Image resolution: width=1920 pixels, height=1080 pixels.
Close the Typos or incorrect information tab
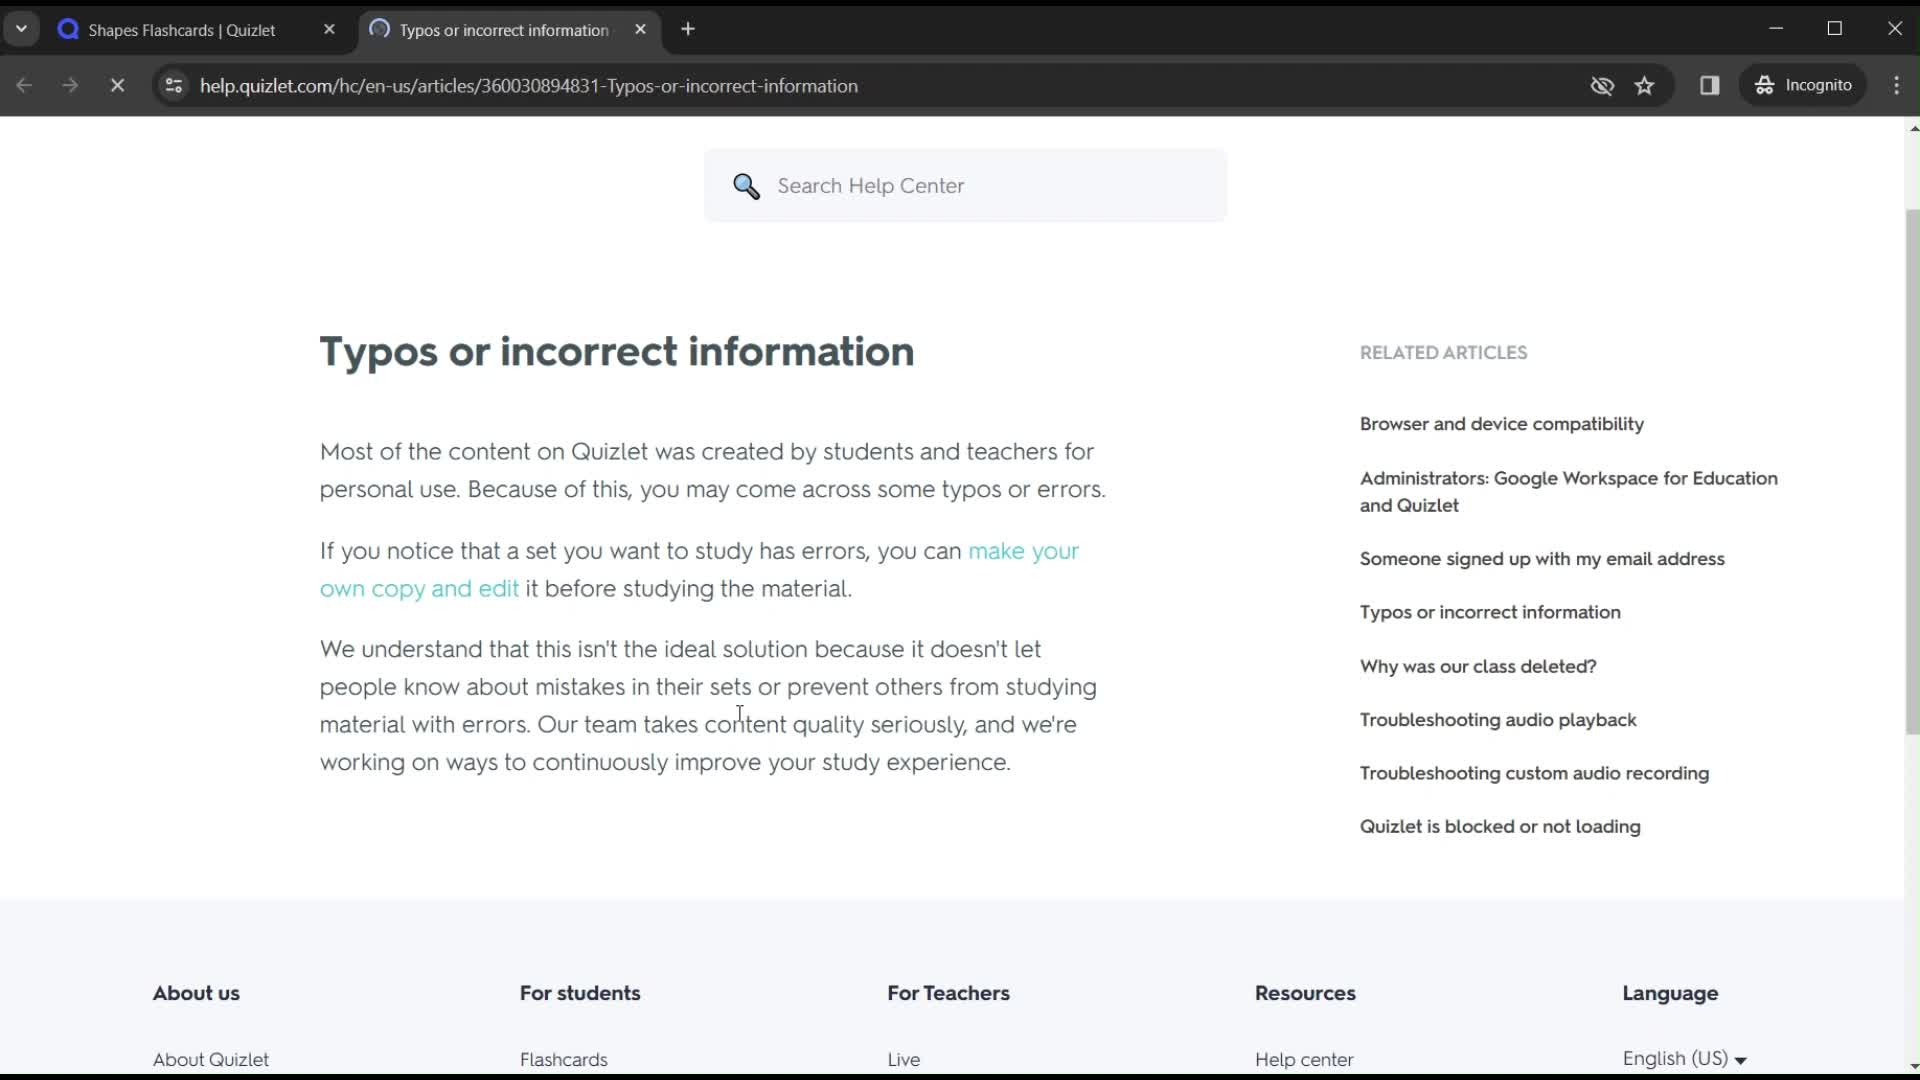(x=641, y=29)
